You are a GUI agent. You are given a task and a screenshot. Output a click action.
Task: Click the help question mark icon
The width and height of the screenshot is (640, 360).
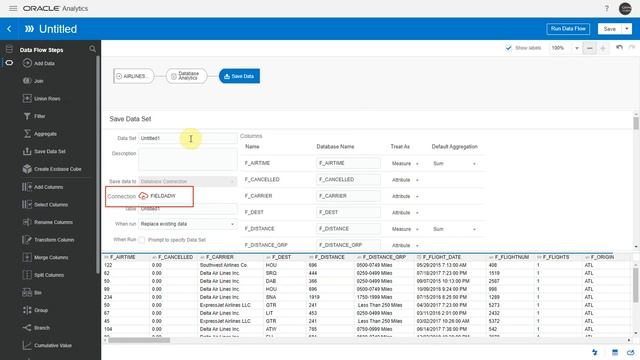tap(607, 8)
